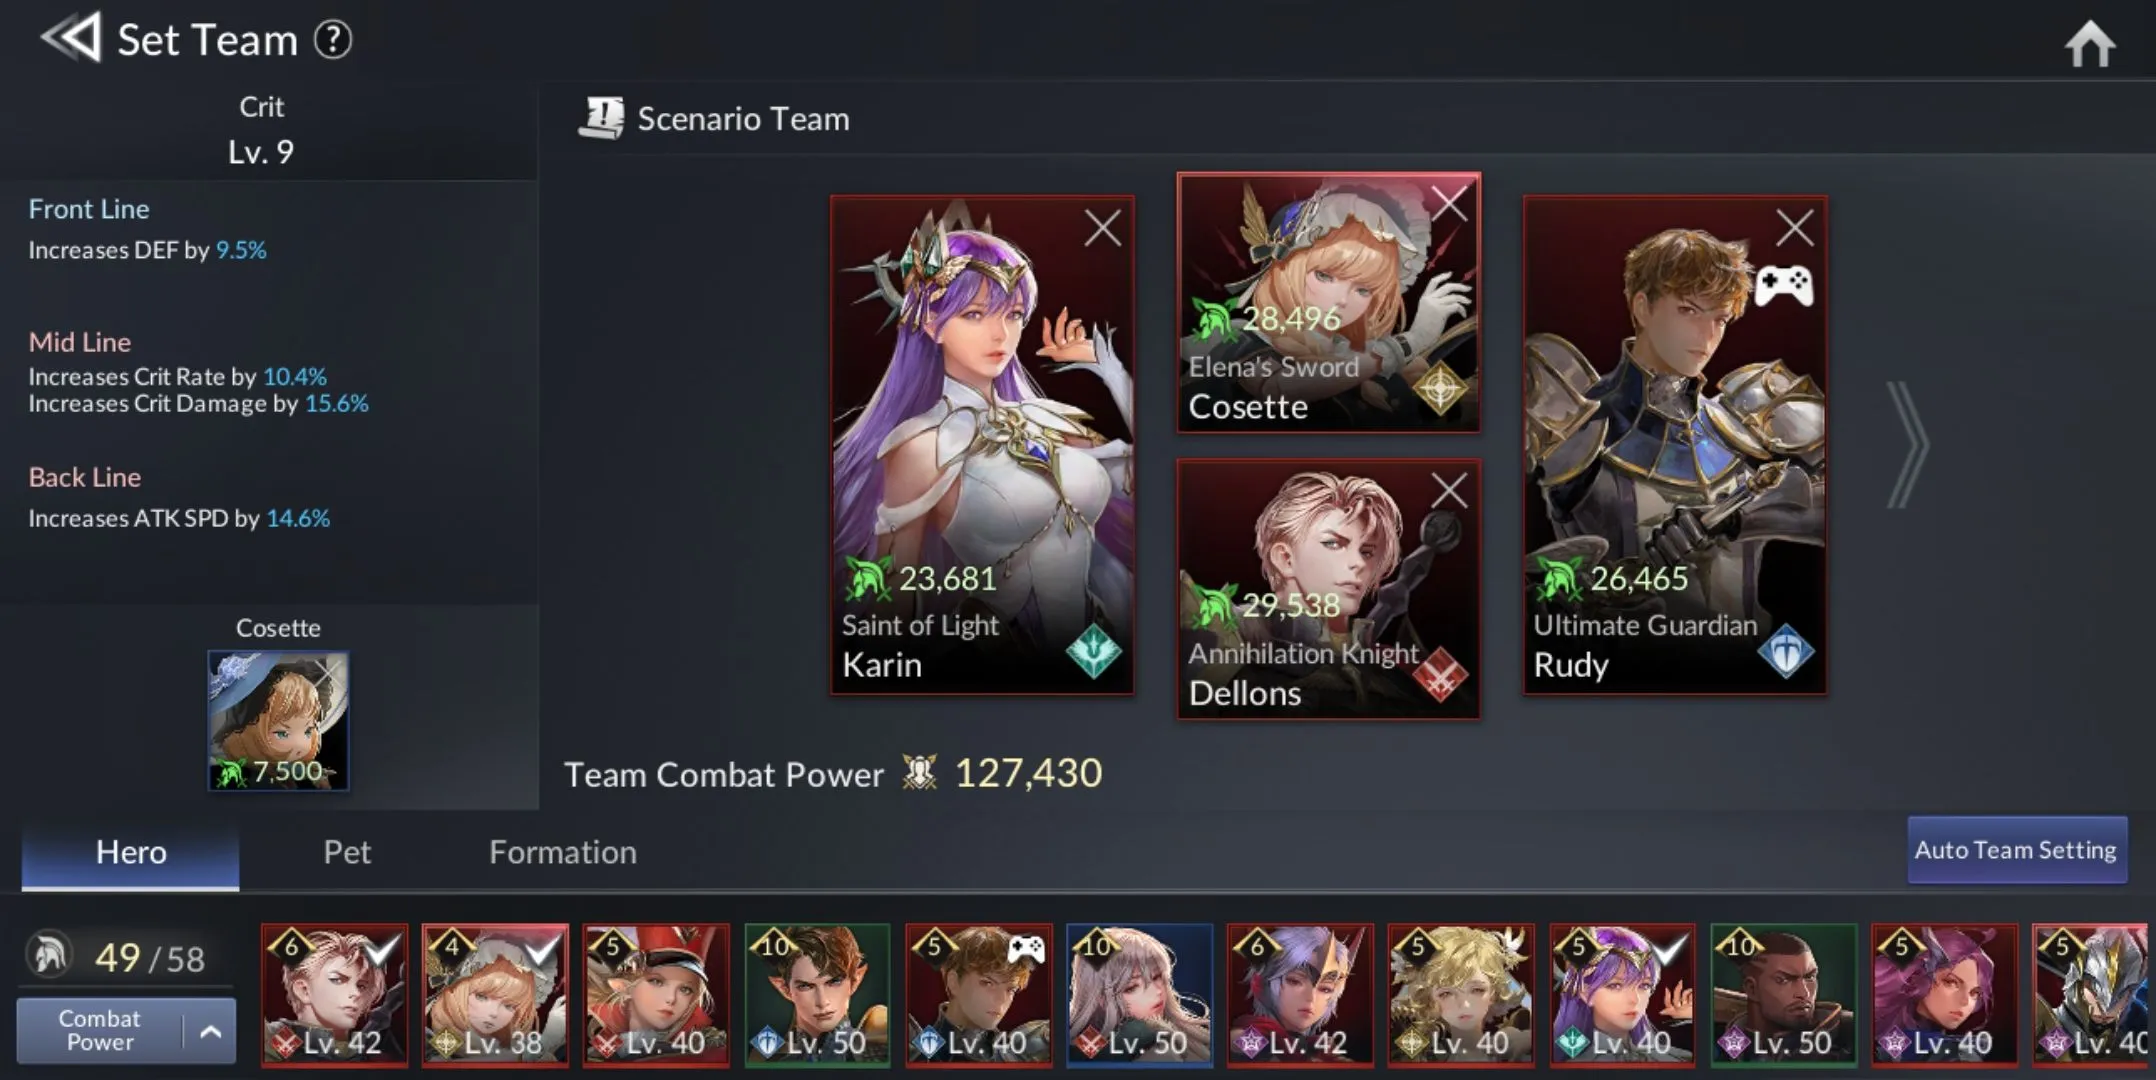Go to next team with right chevron

[x=1906, y=445]
